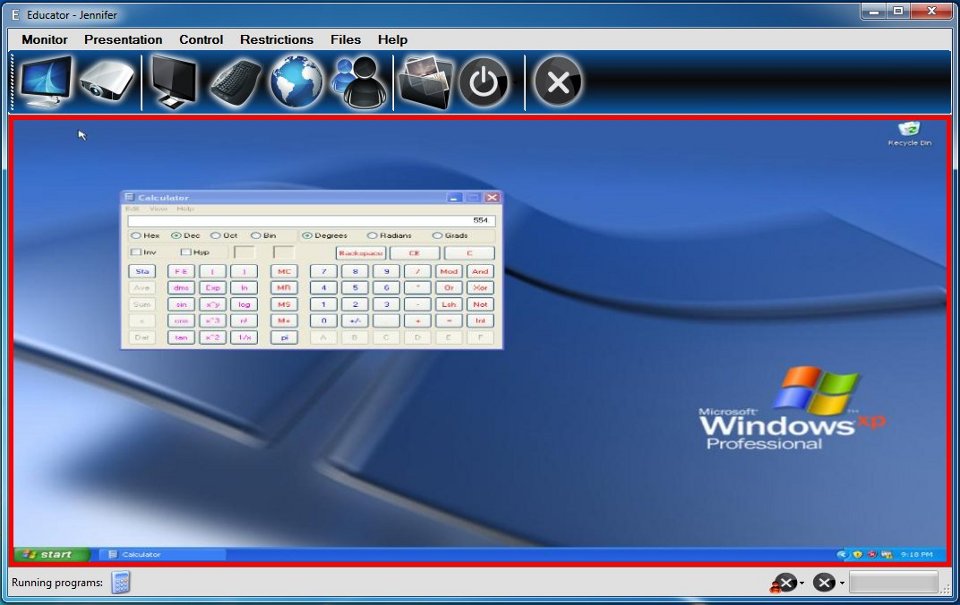Click the Backspace calculator button

(361, 253)
